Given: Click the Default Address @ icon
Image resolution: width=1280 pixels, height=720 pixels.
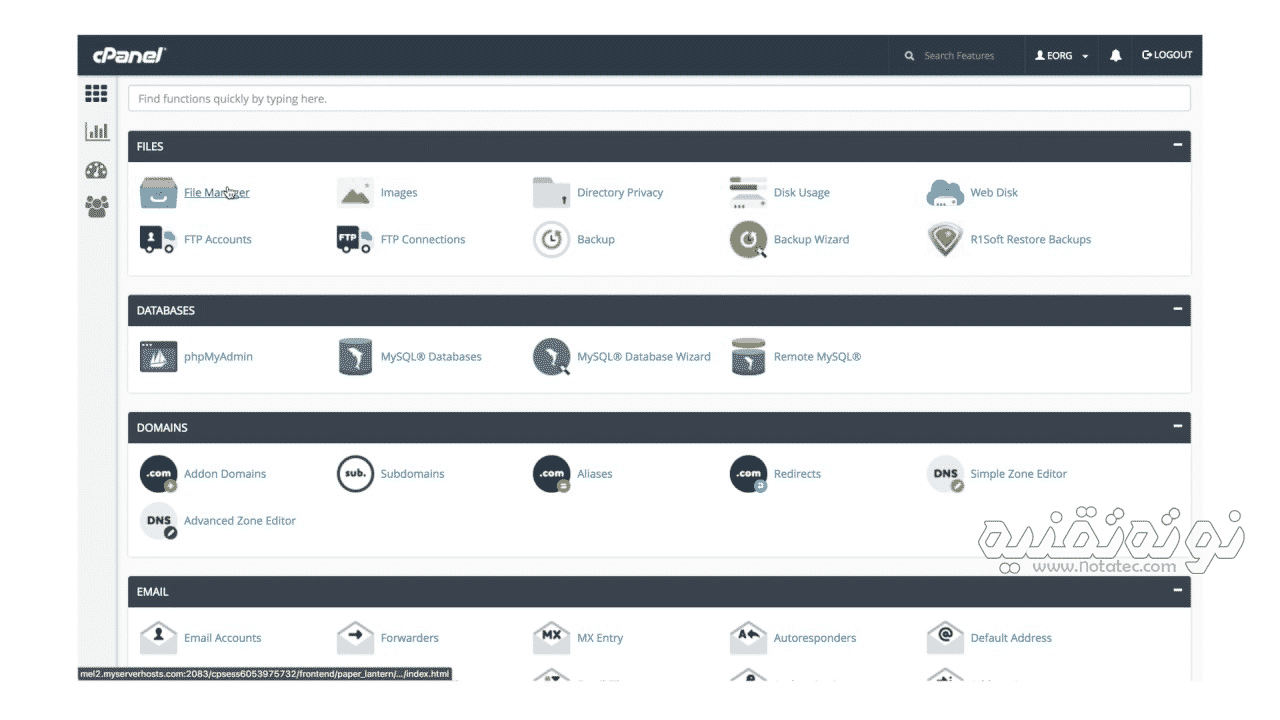Looking at the screenshot, I should pyautogui.click(x=945, y=637).
